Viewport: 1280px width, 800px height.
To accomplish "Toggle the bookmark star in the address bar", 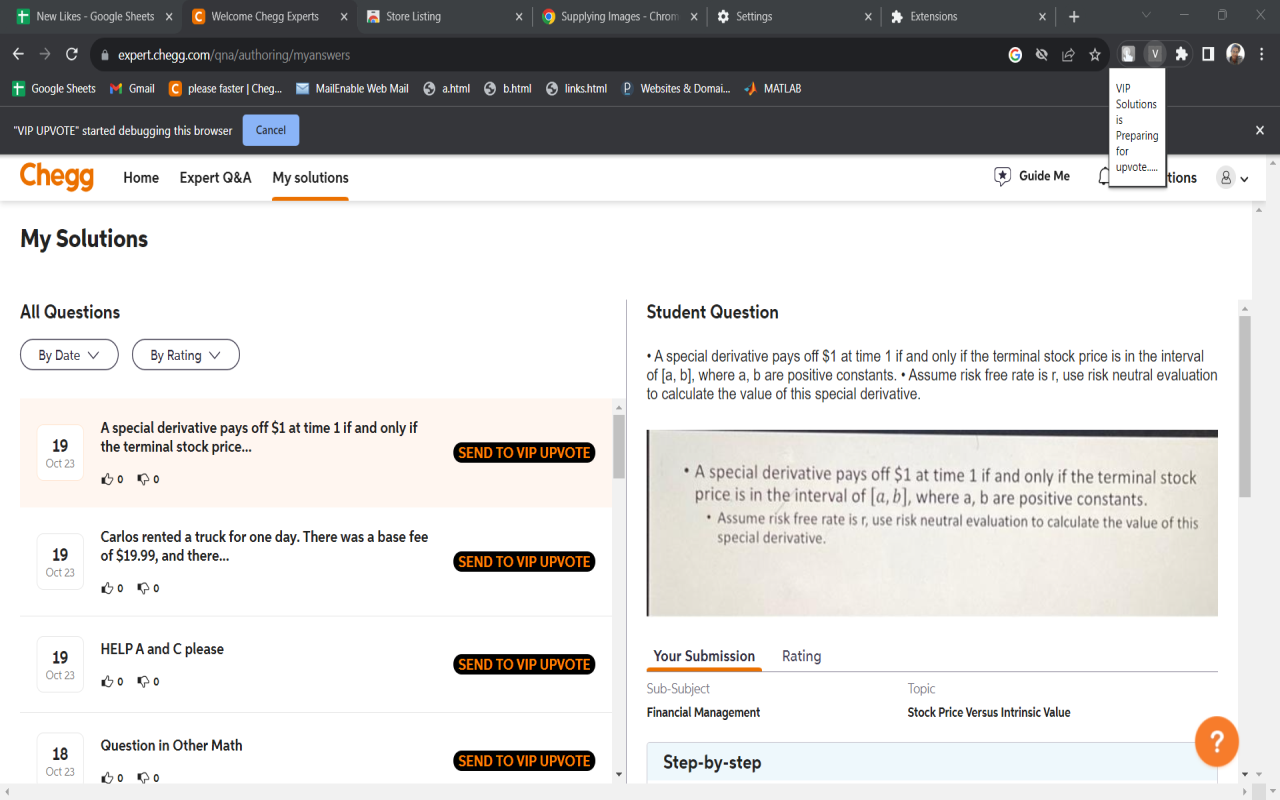I will click(x=1094, y=55).
